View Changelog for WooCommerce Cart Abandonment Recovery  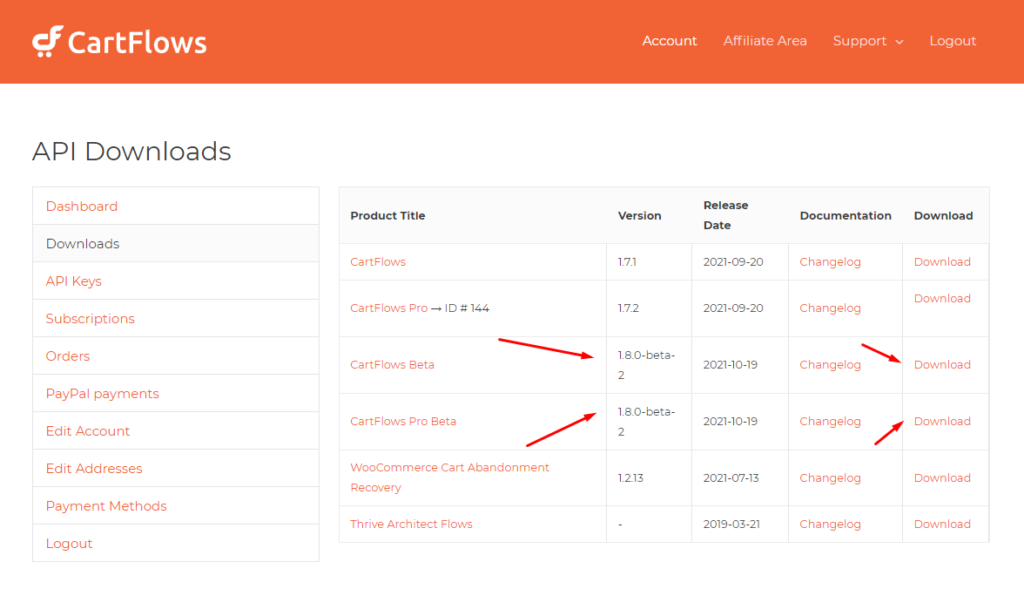[x=830, y=478]
